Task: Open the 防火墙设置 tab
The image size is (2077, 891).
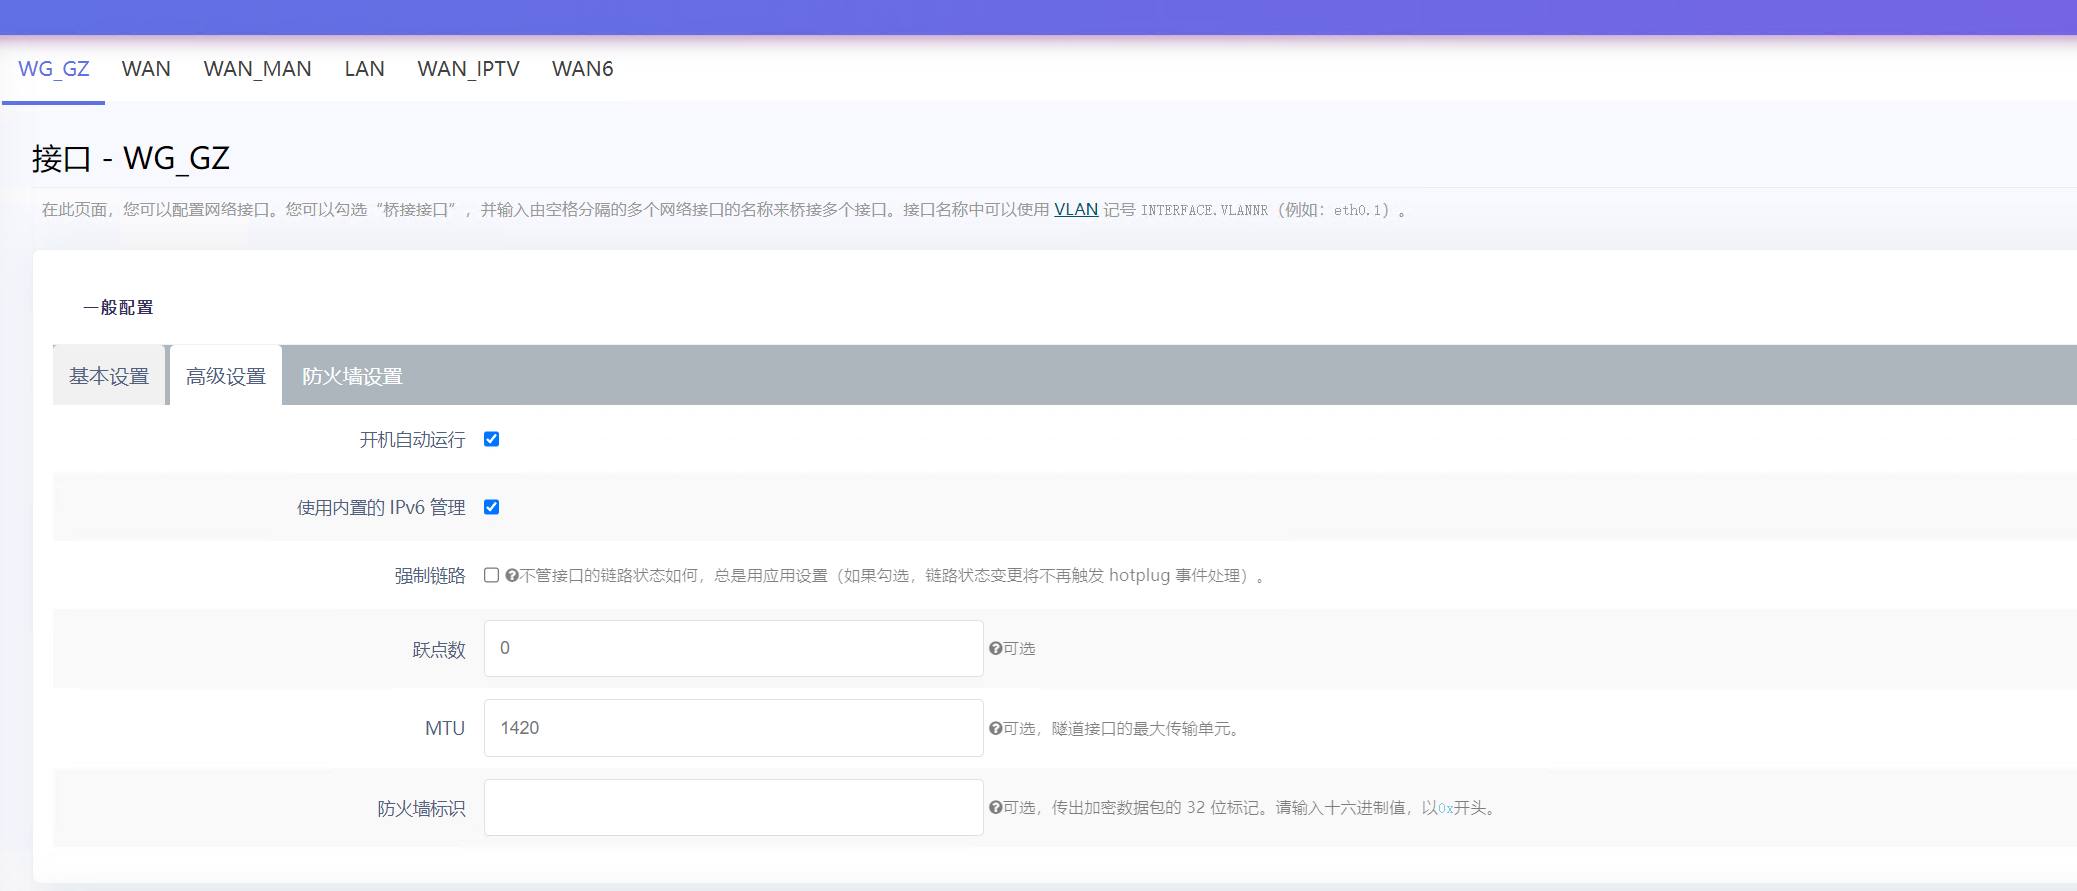Action: pos(352,376)
